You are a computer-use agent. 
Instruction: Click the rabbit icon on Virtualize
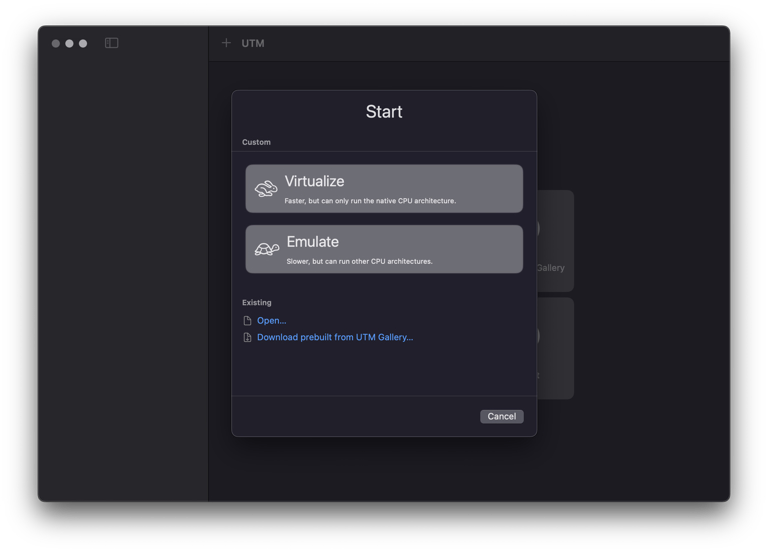click(266, 189)
